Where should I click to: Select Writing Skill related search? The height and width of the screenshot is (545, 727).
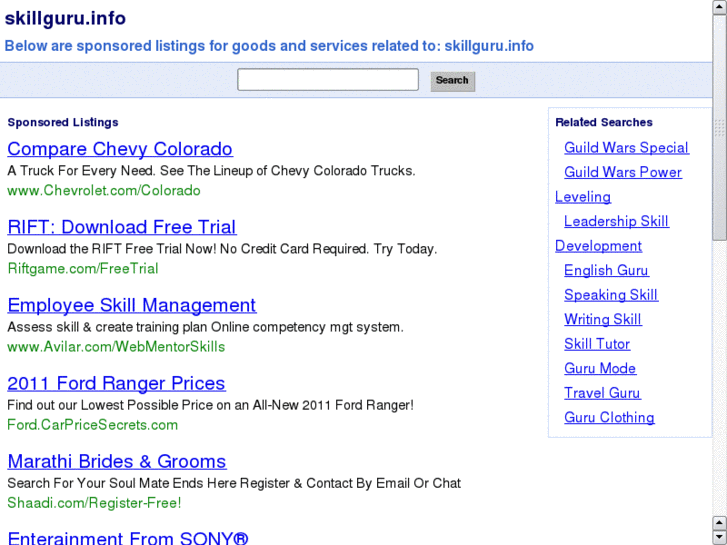(603, 320)
